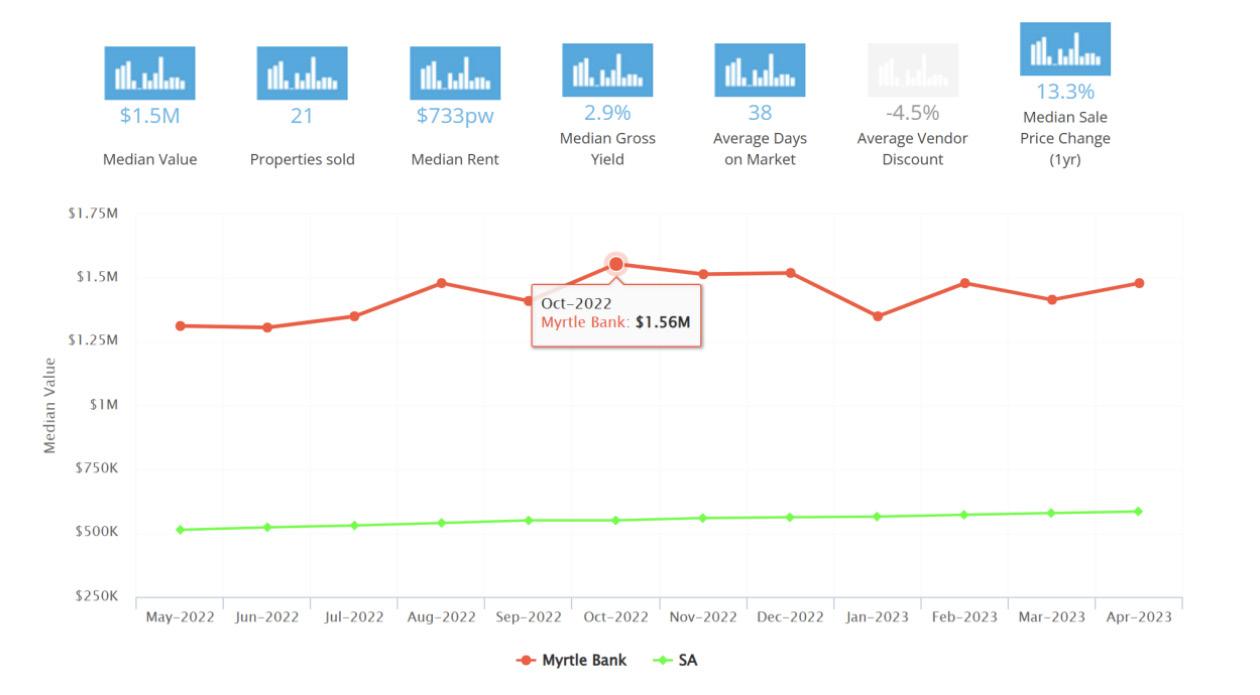Click Myrtle Bank's Jan-2023 data point
Image resolution: width=1260 pixels, height=695 pixels.
pyautogui.click(x=878, y=316)
